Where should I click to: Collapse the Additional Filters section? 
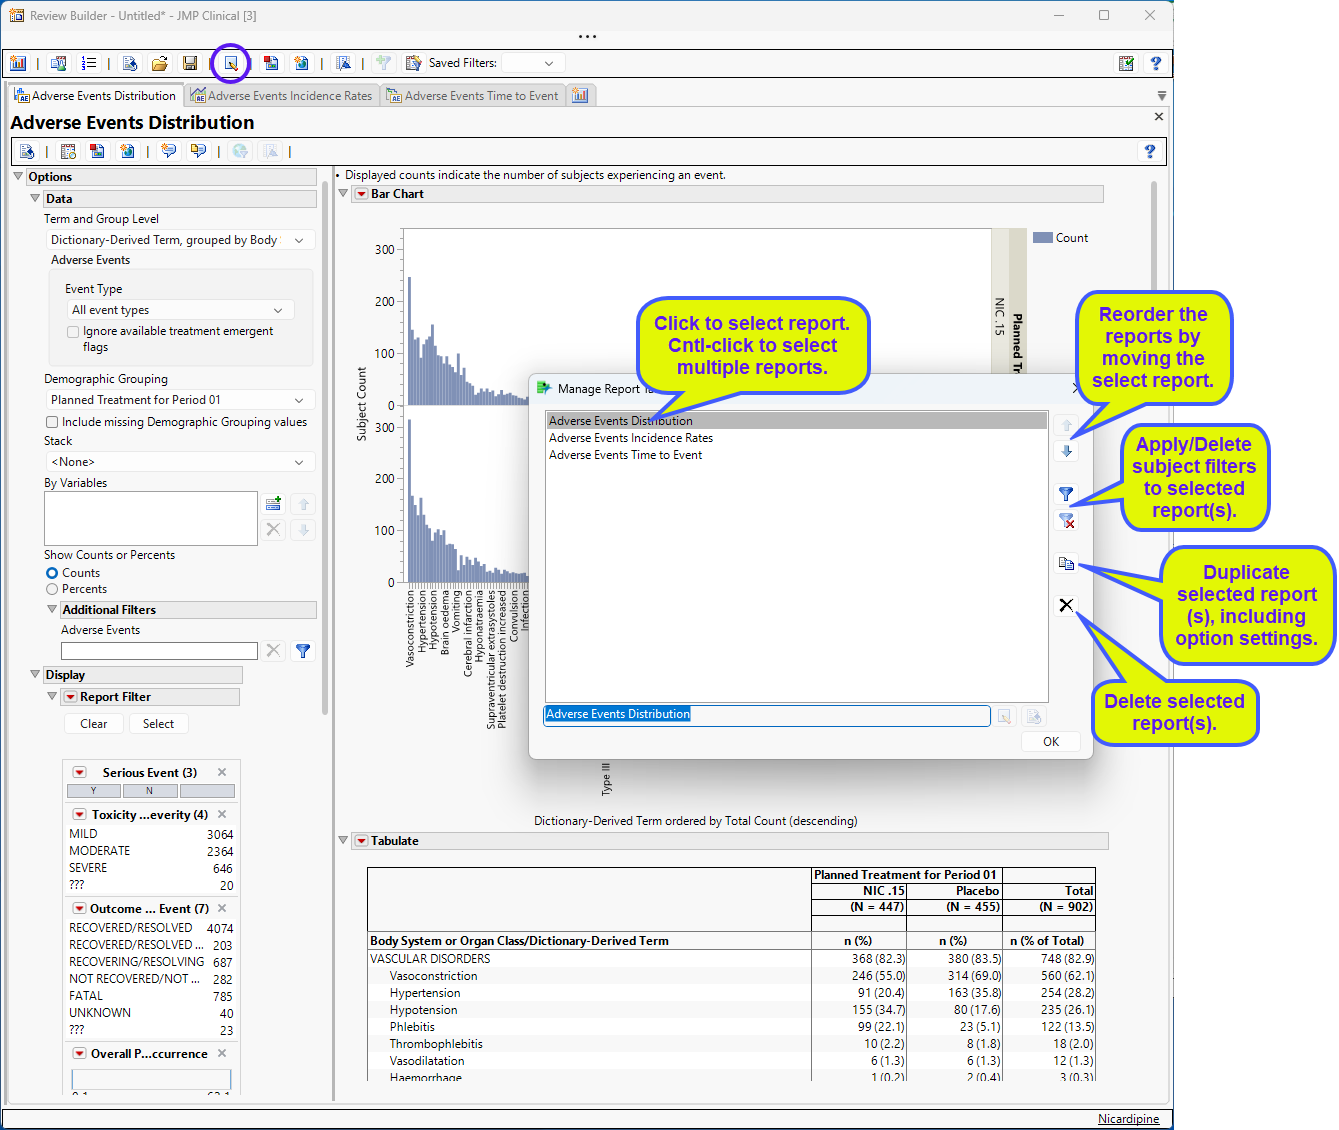pyautogui.click(x=52, y=610)
